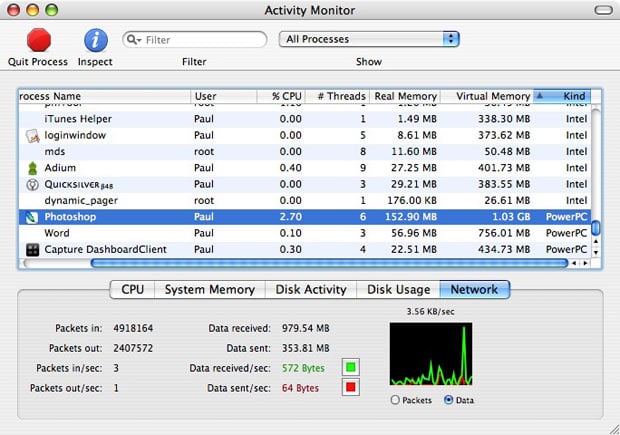Select the Adium process name
This screenshot has width=620, height=435.
60,168
